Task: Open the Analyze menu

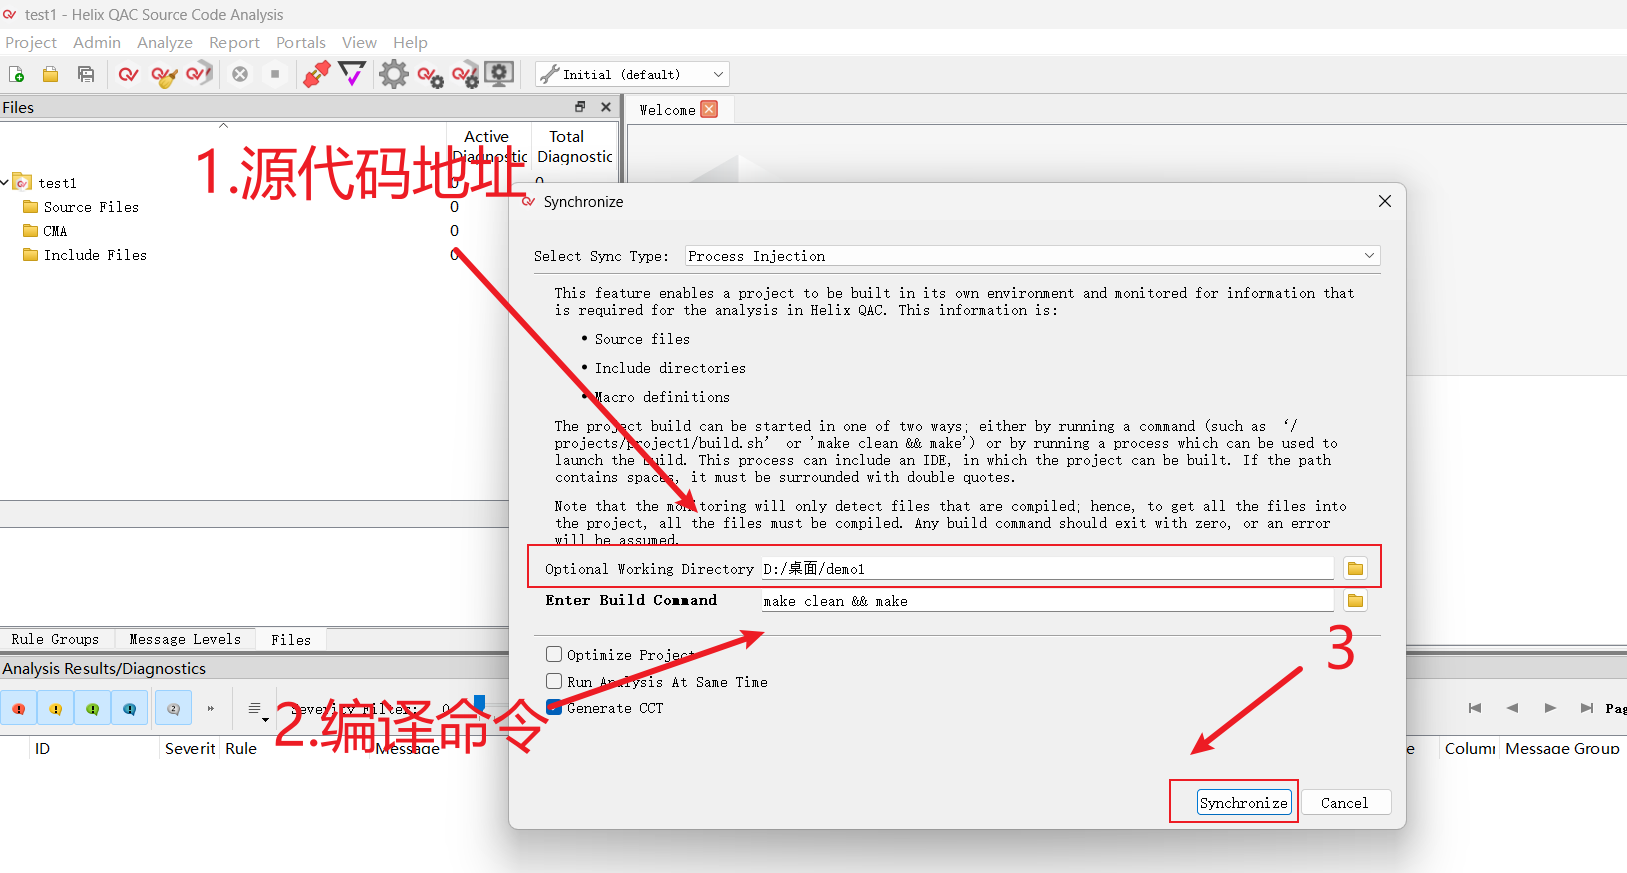Action: point(165,42)
